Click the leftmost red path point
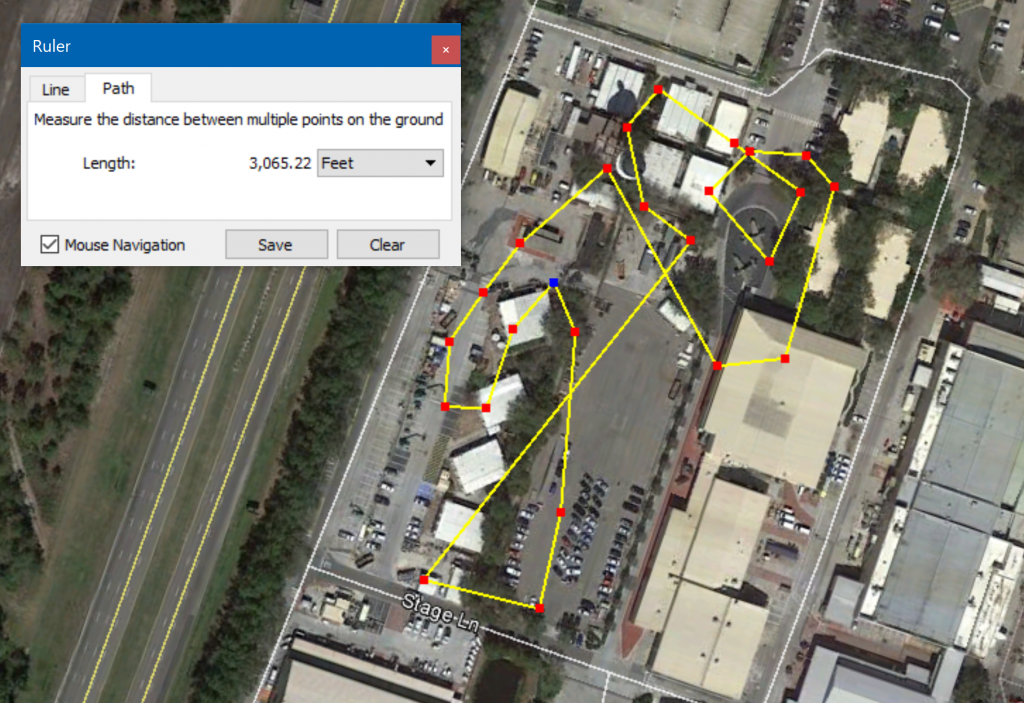1024x703 pixels. [424, 580]
